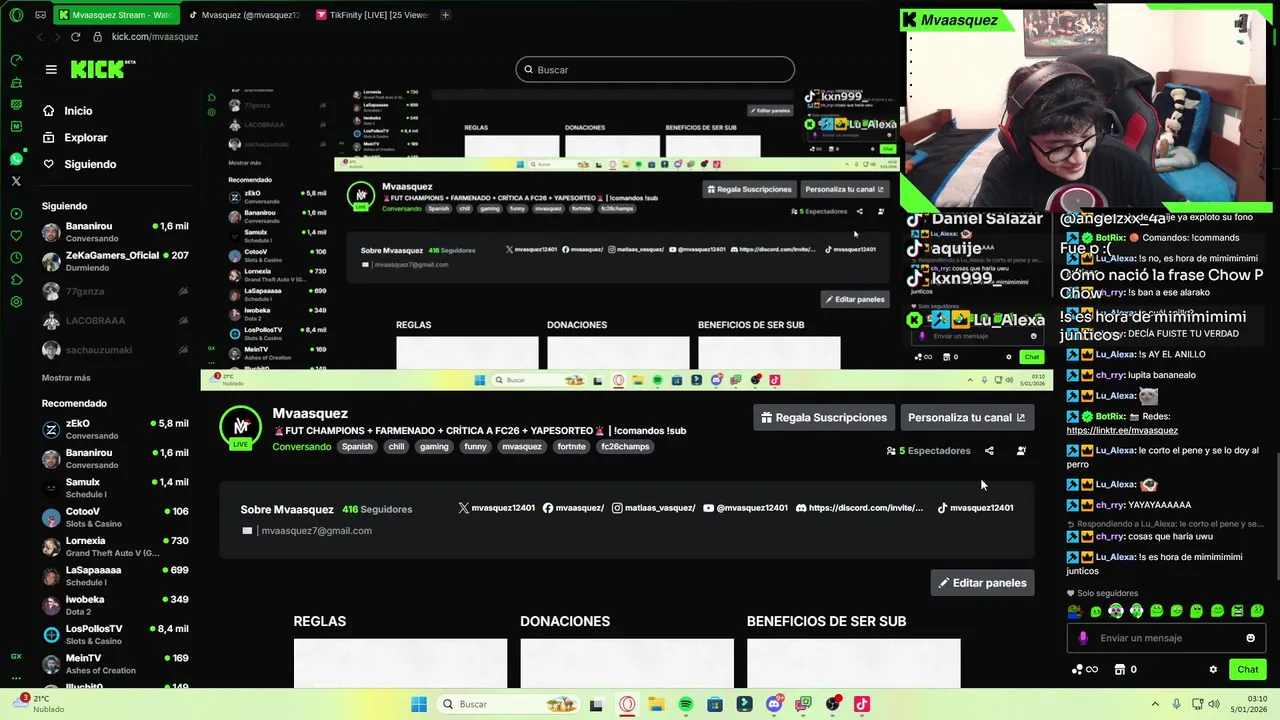
Task: Open chat settings gear icon
Action: tap(1213, 669)
